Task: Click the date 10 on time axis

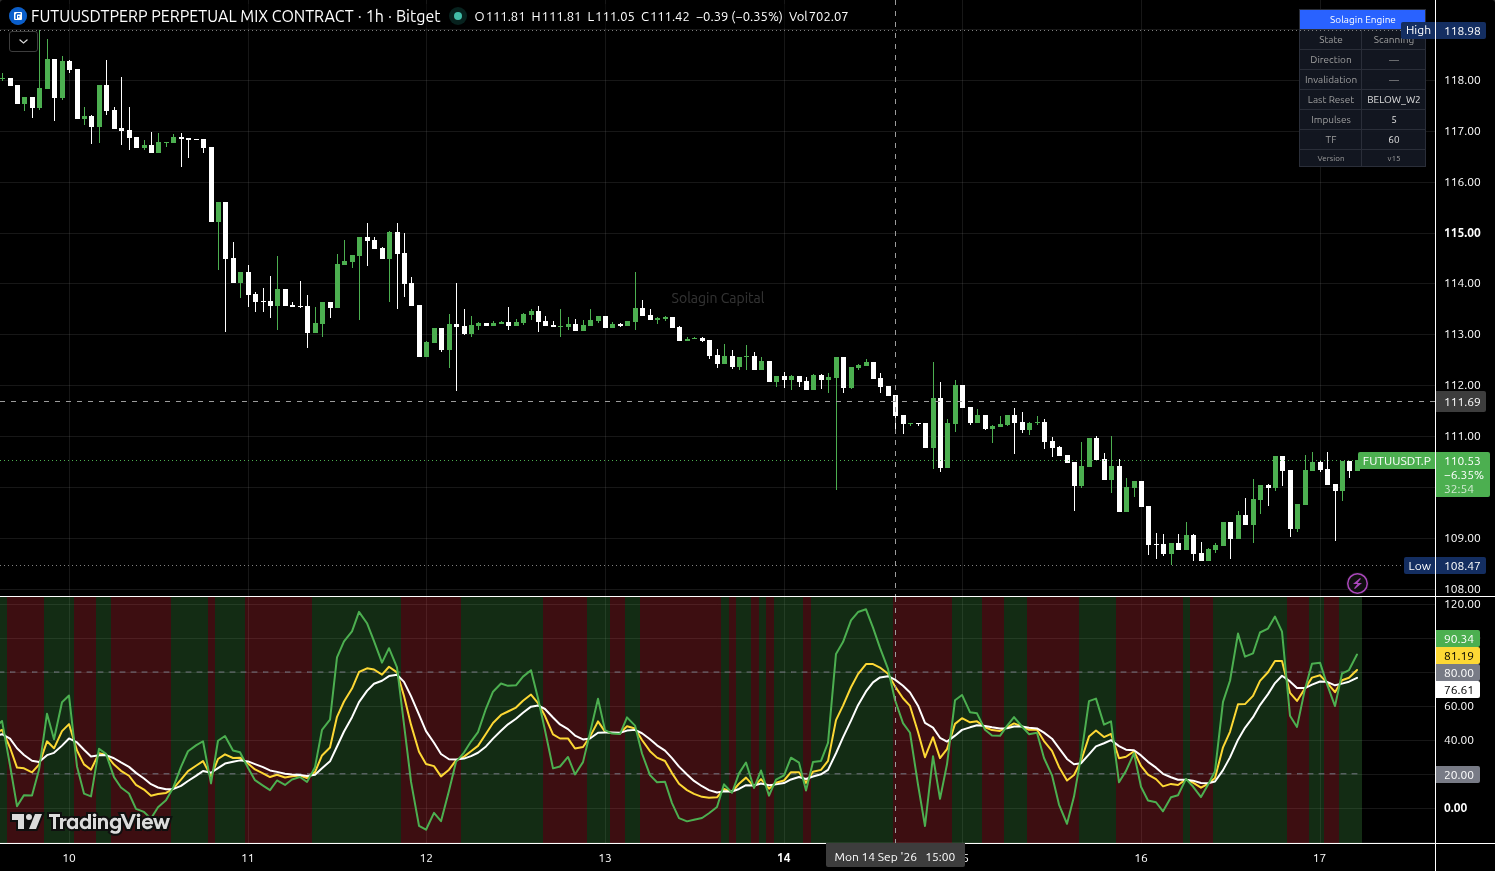Action: pyautogui.click(x=69, y=858)
